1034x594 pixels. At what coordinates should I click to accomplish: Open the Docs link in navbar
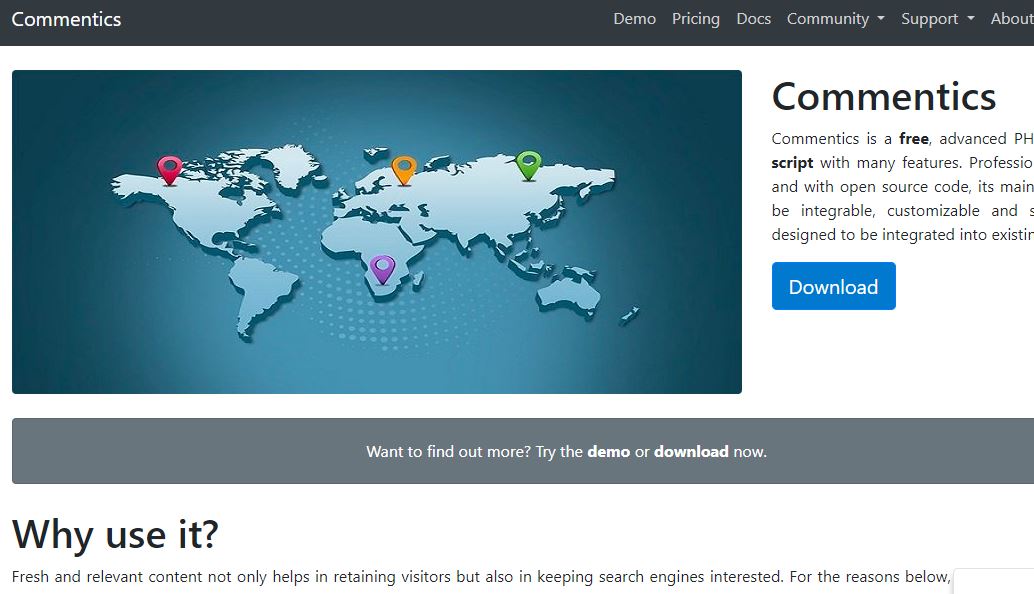[754, 19]
